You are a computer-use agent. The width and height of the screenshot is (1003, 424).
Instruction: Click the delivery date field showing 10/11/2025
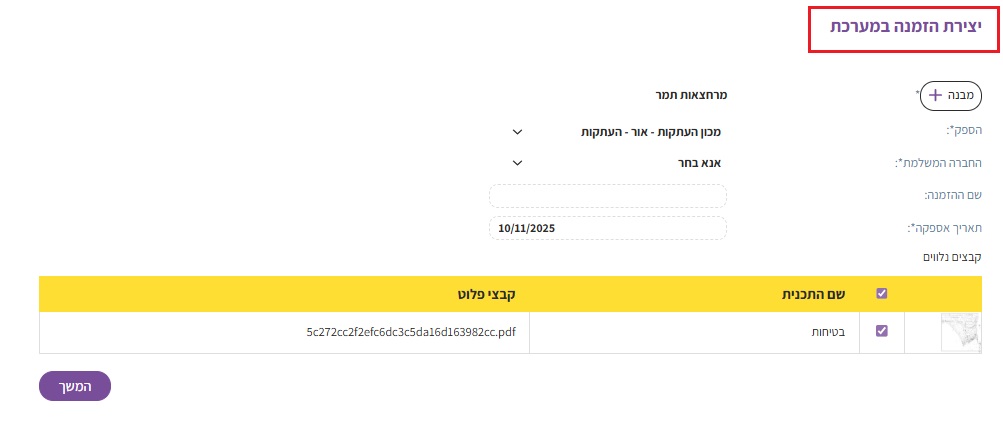point(608,228)
